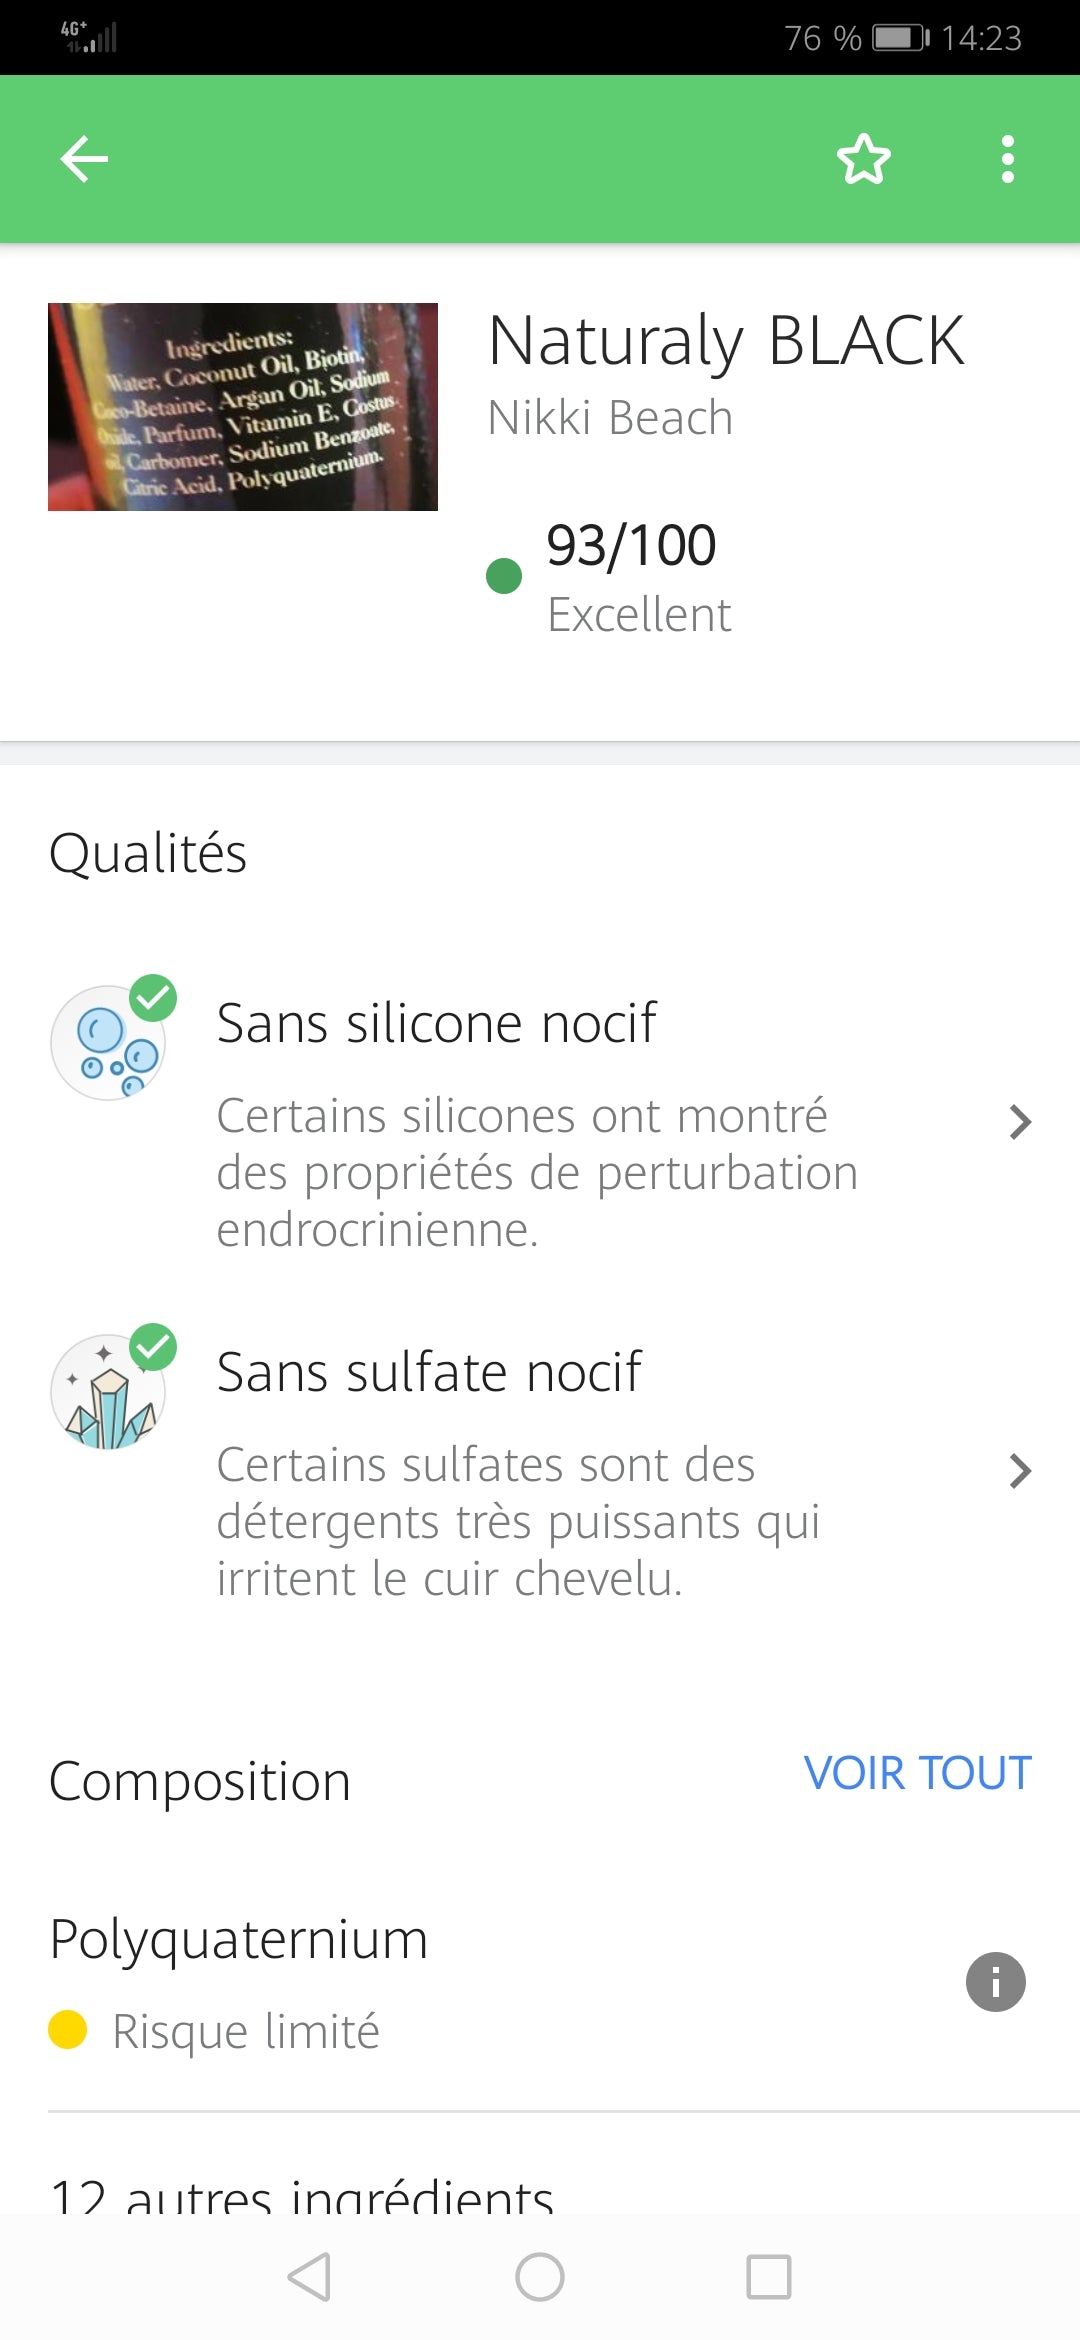The image size is (1080, 2340).
Task: Expand the Sans sulfate nocif details chevron
Action: click(x=1019, y=1471)
